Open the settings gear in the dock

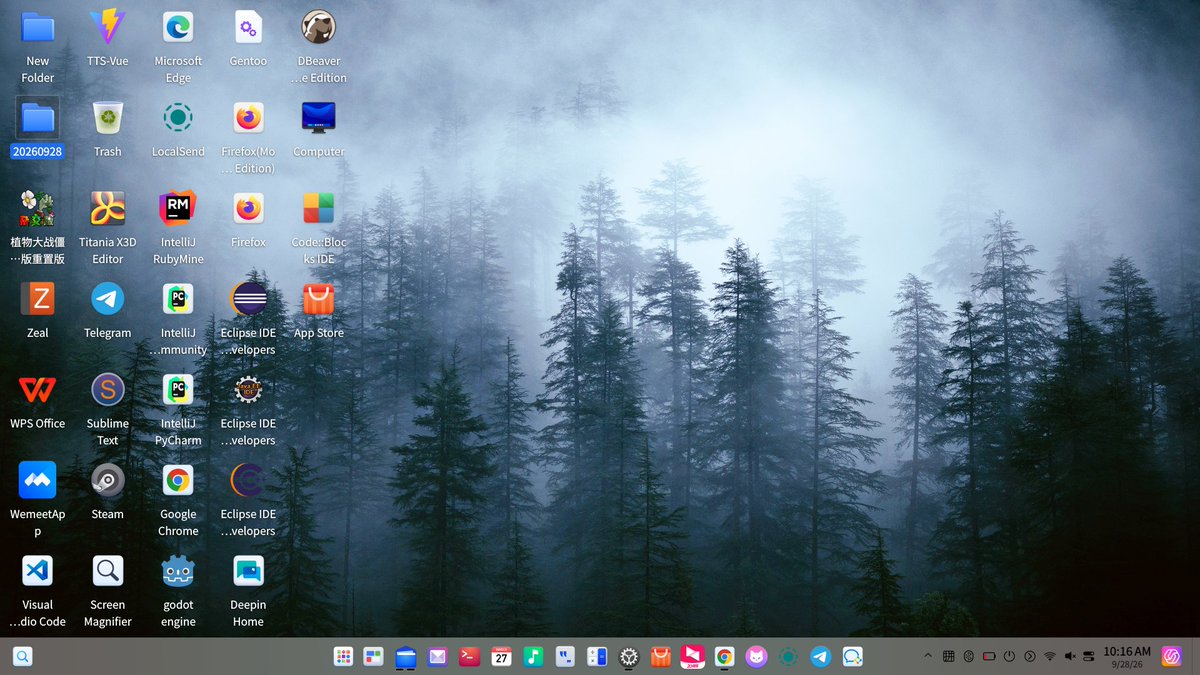[x=629, y=657]
